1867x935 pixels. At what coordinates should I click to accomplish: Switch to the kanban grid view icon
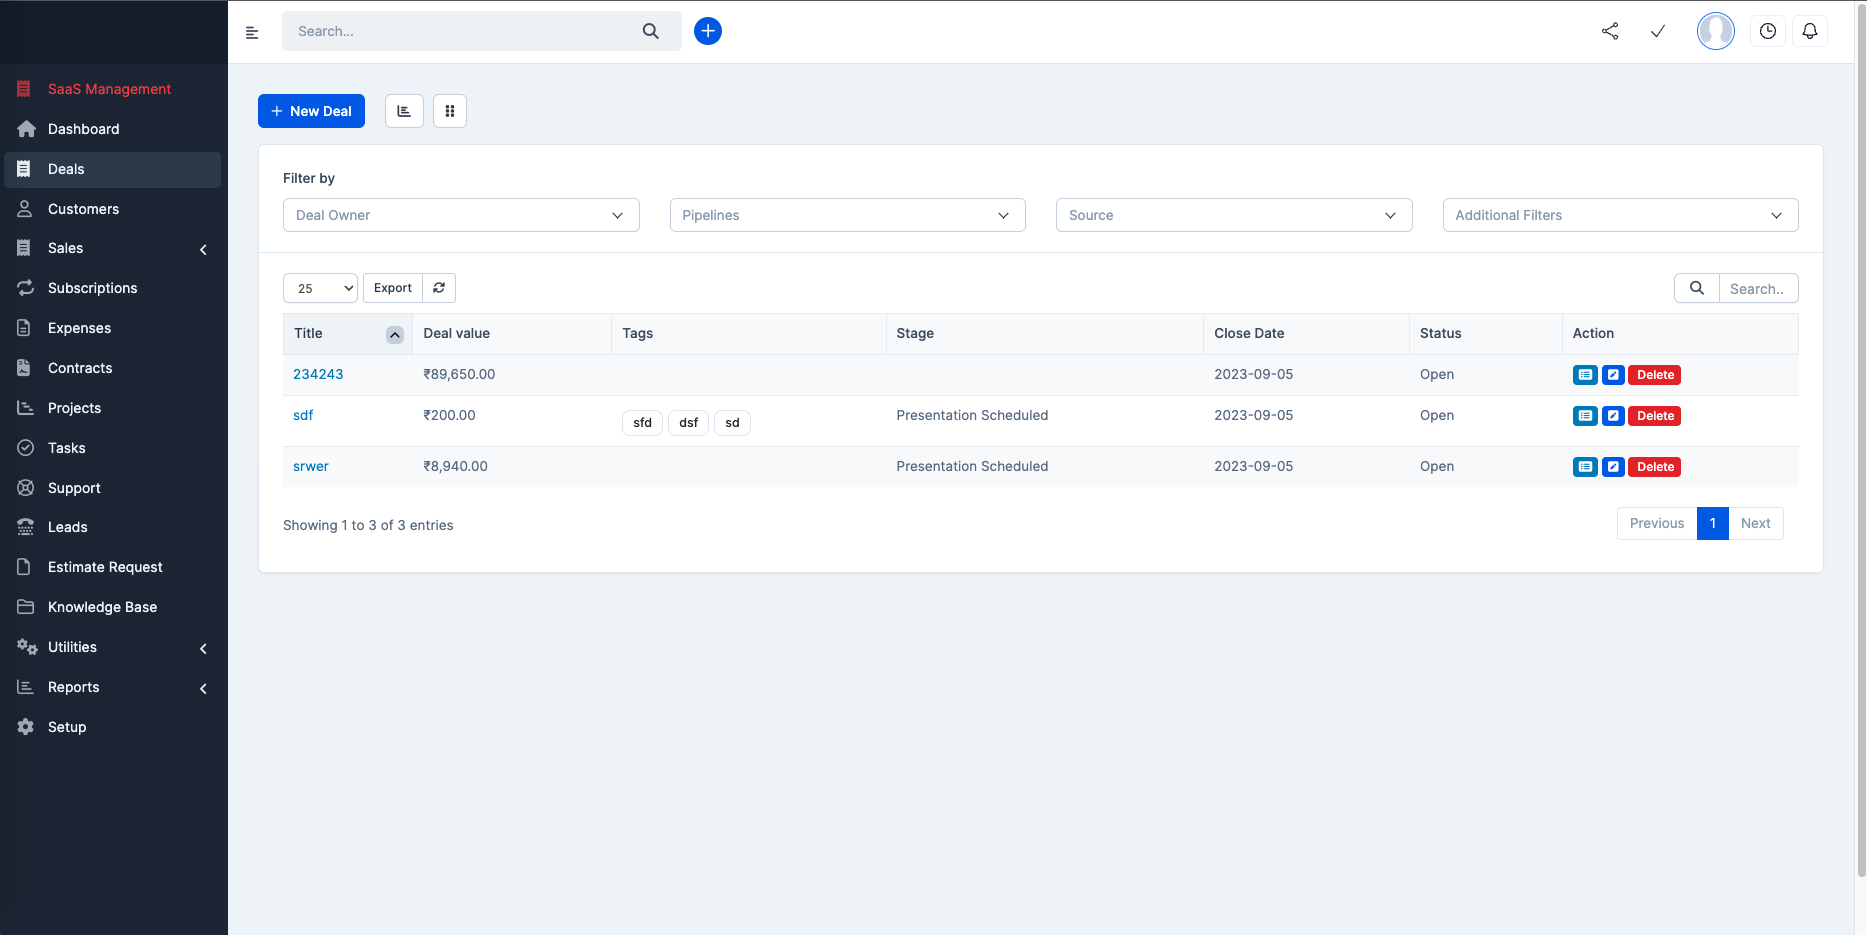tap(450, 111)
